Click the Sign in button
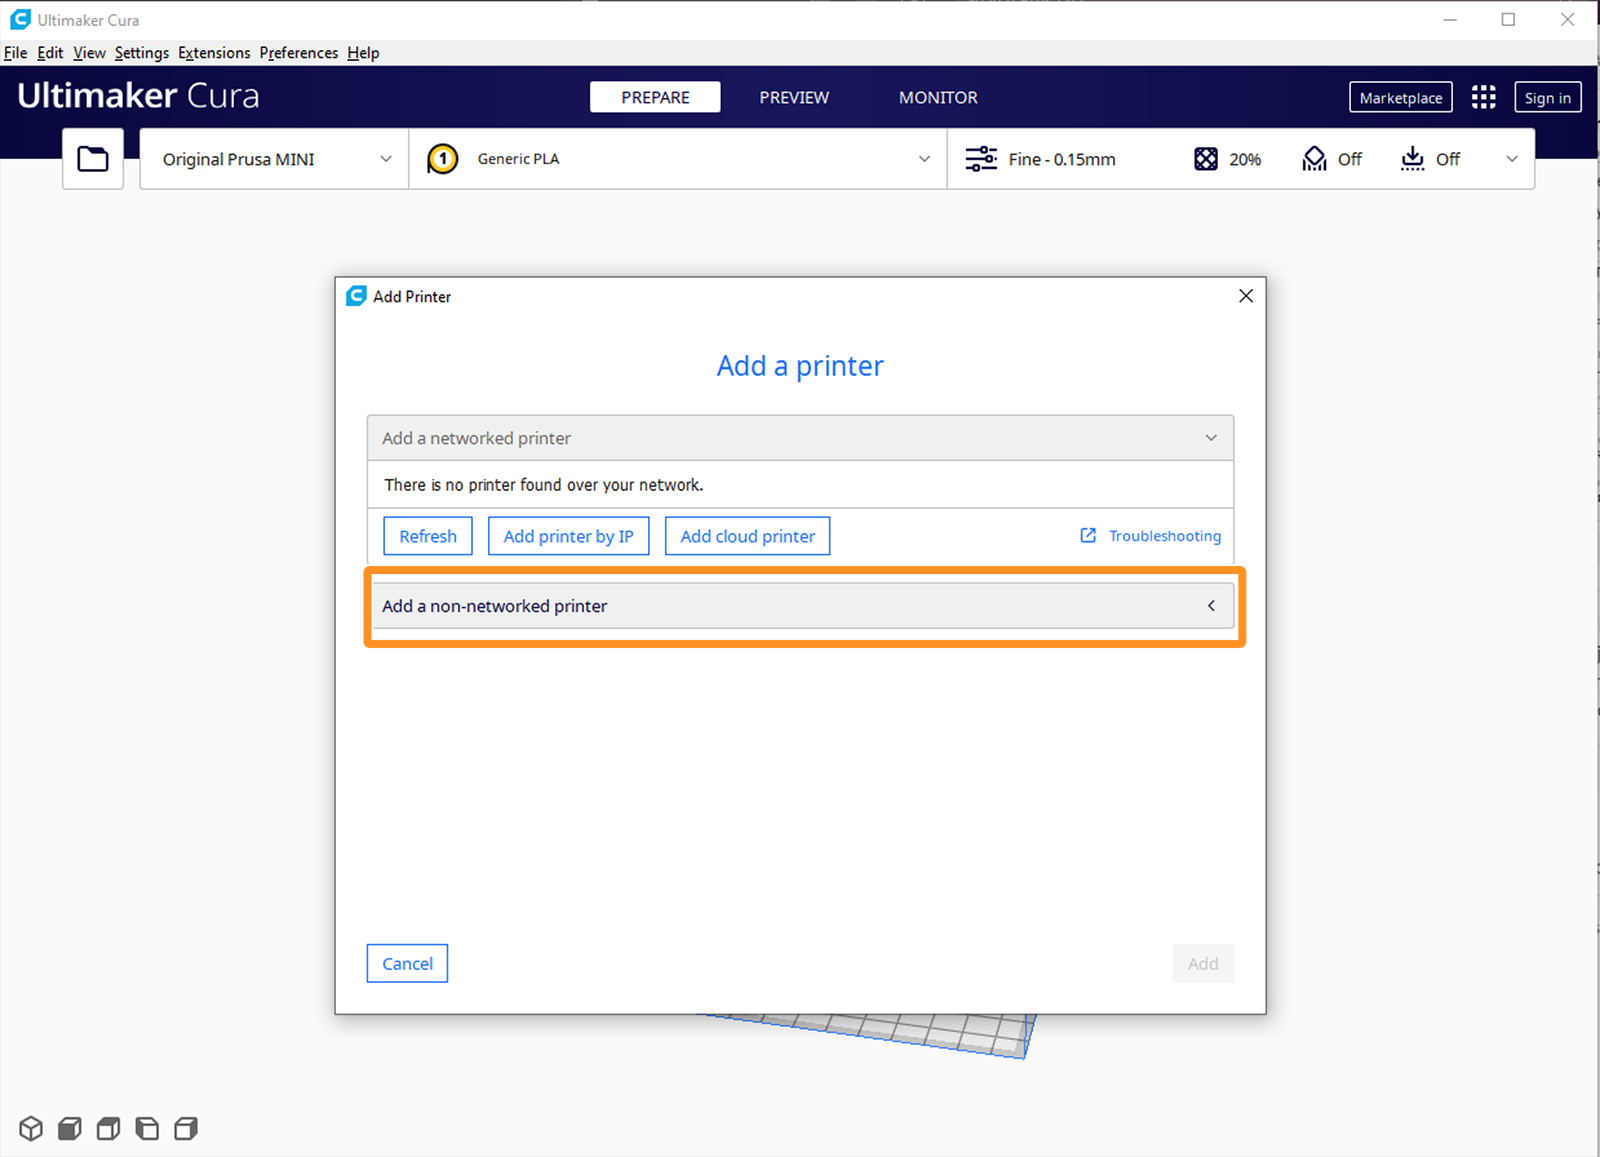Image resolution: width=1600 pixels, height=1157 pixels. [1547, 97]
